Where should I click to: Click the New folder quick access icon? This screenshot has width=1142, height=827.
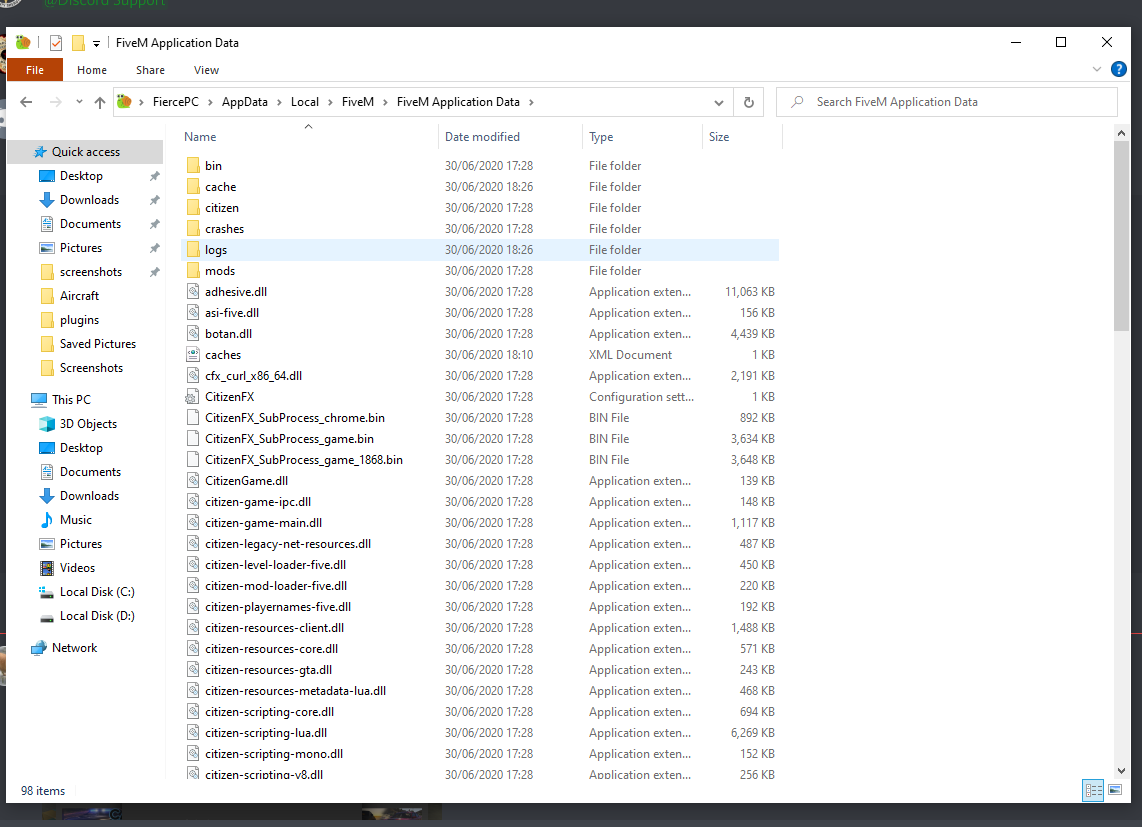coord(78,43)
